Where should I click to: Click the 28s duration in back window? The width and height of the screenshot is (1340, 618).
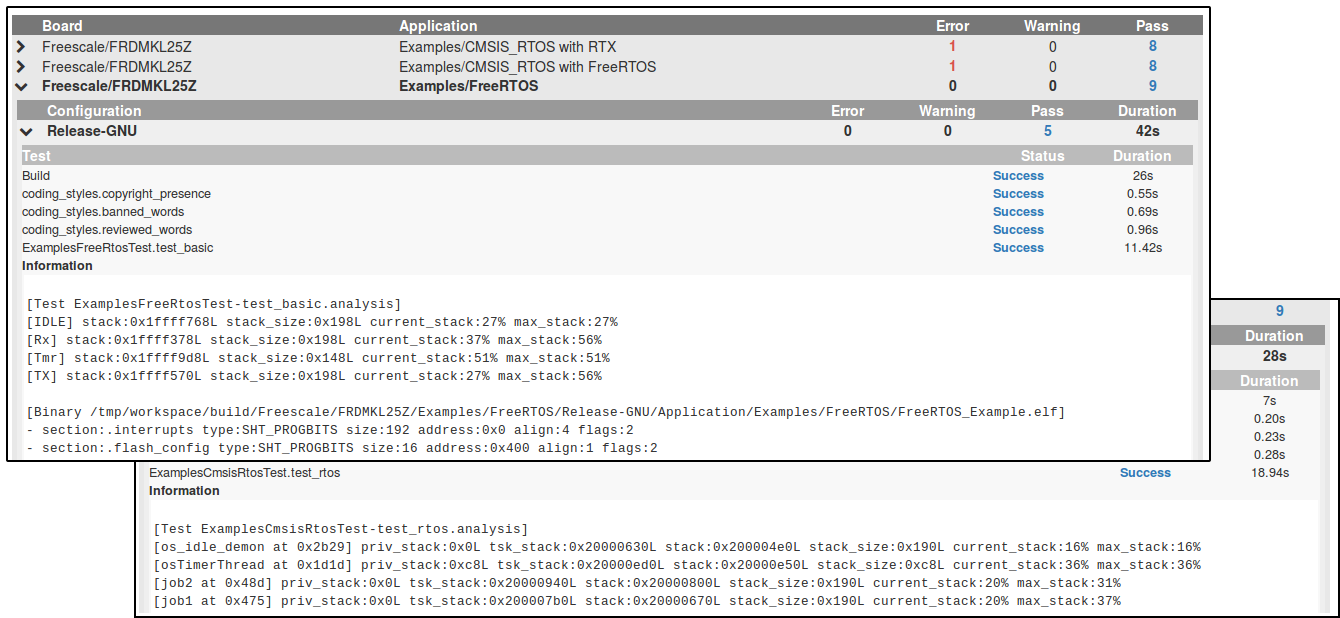click(1274, 356)
